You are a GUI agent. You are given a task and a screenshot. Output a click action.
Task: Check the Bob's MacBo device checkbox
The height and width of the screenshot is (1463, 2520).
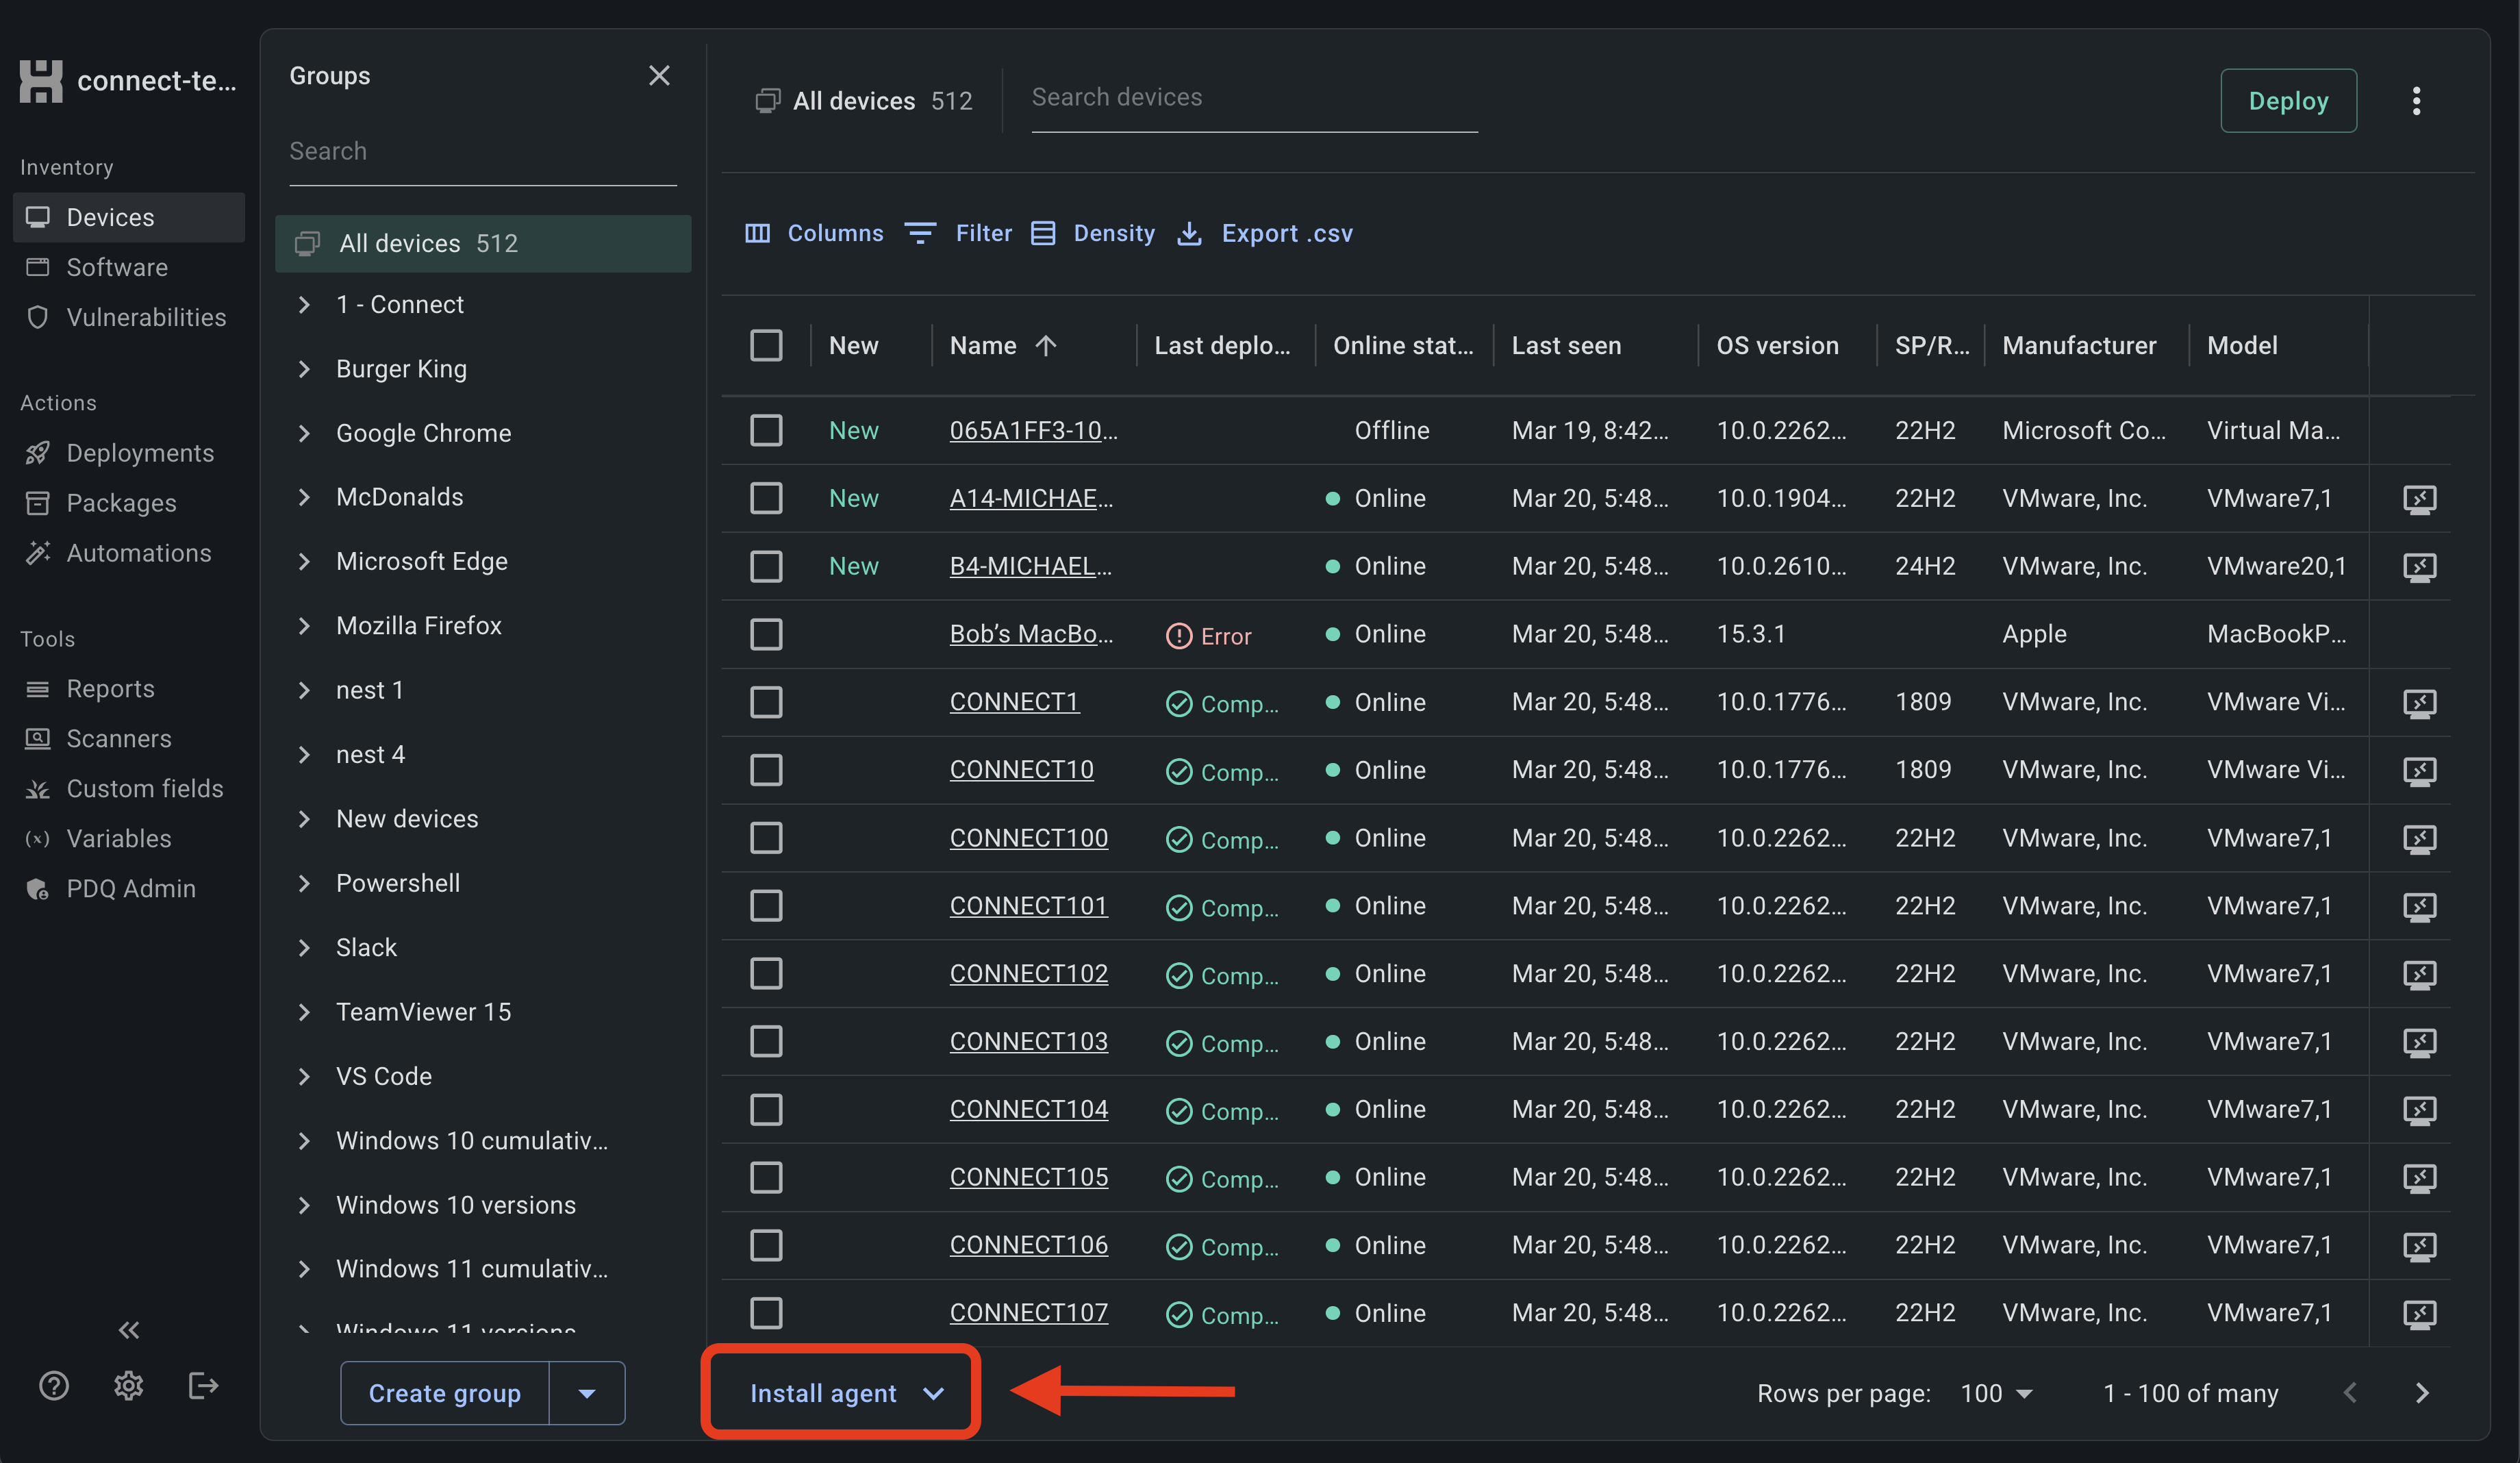(x=766, y=634)
